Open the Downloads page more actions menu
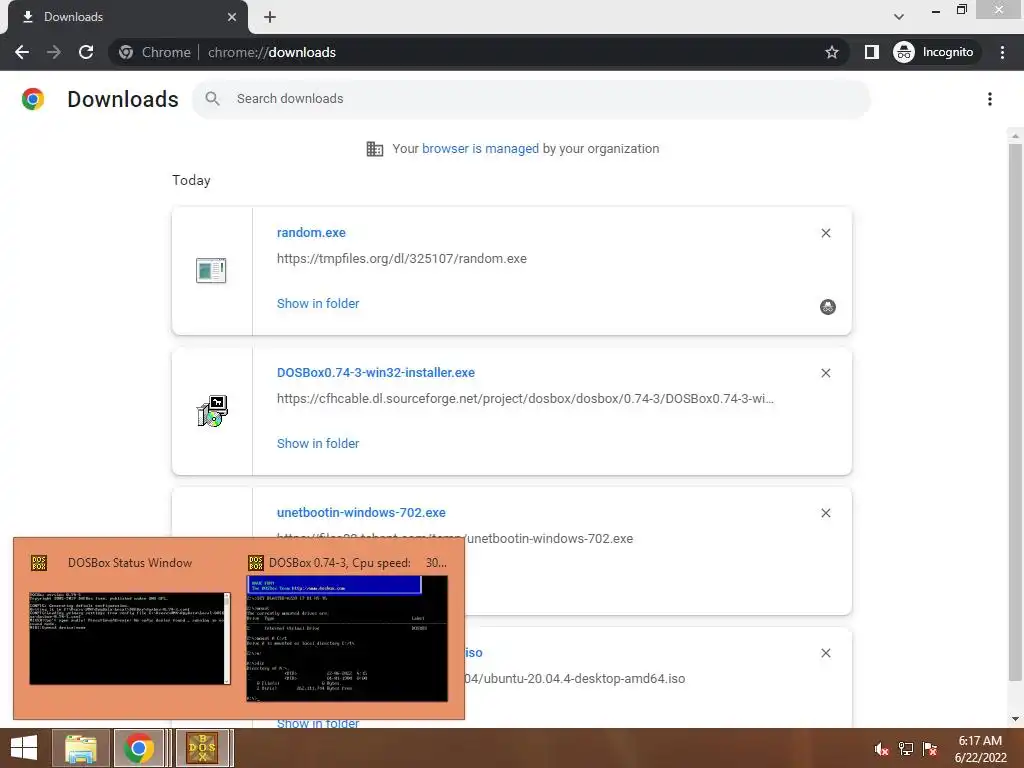Viewport: 1024px width, 768px height. click(990, 99)
